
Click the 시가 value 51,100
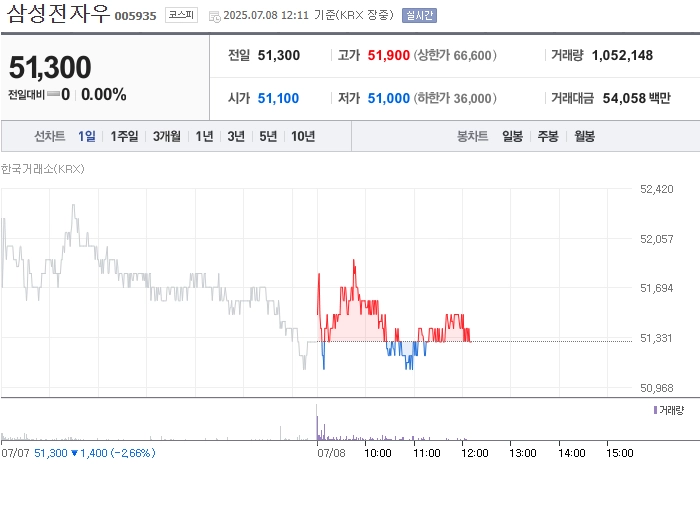[x=278, y=98]
